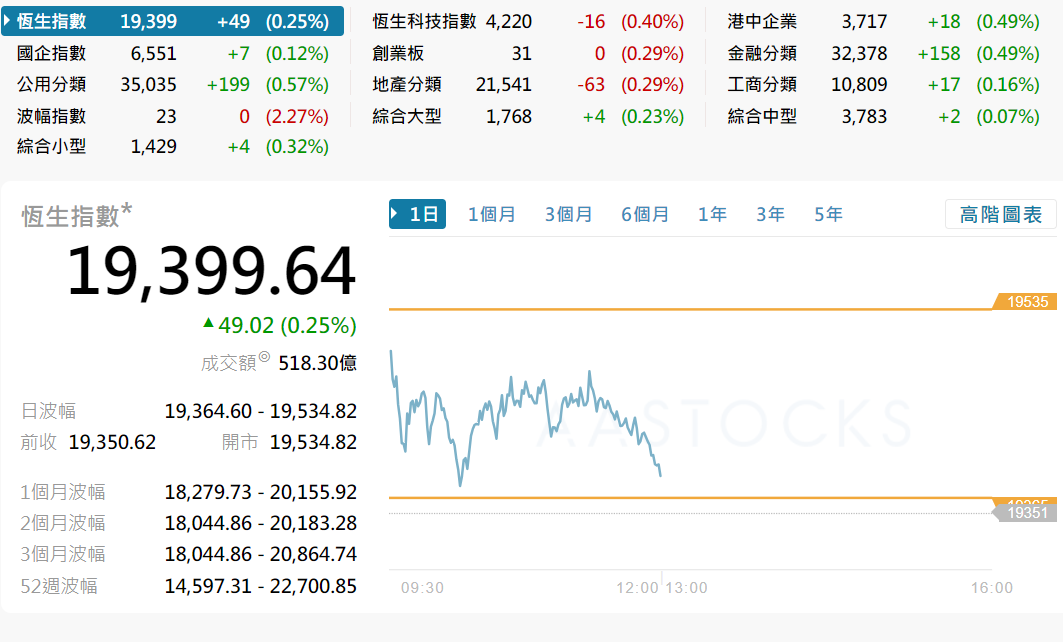Click the green up-triangle next to 49.02
Image resolution: width=1063 pixels, height=642 pixels.
point(208,323)
